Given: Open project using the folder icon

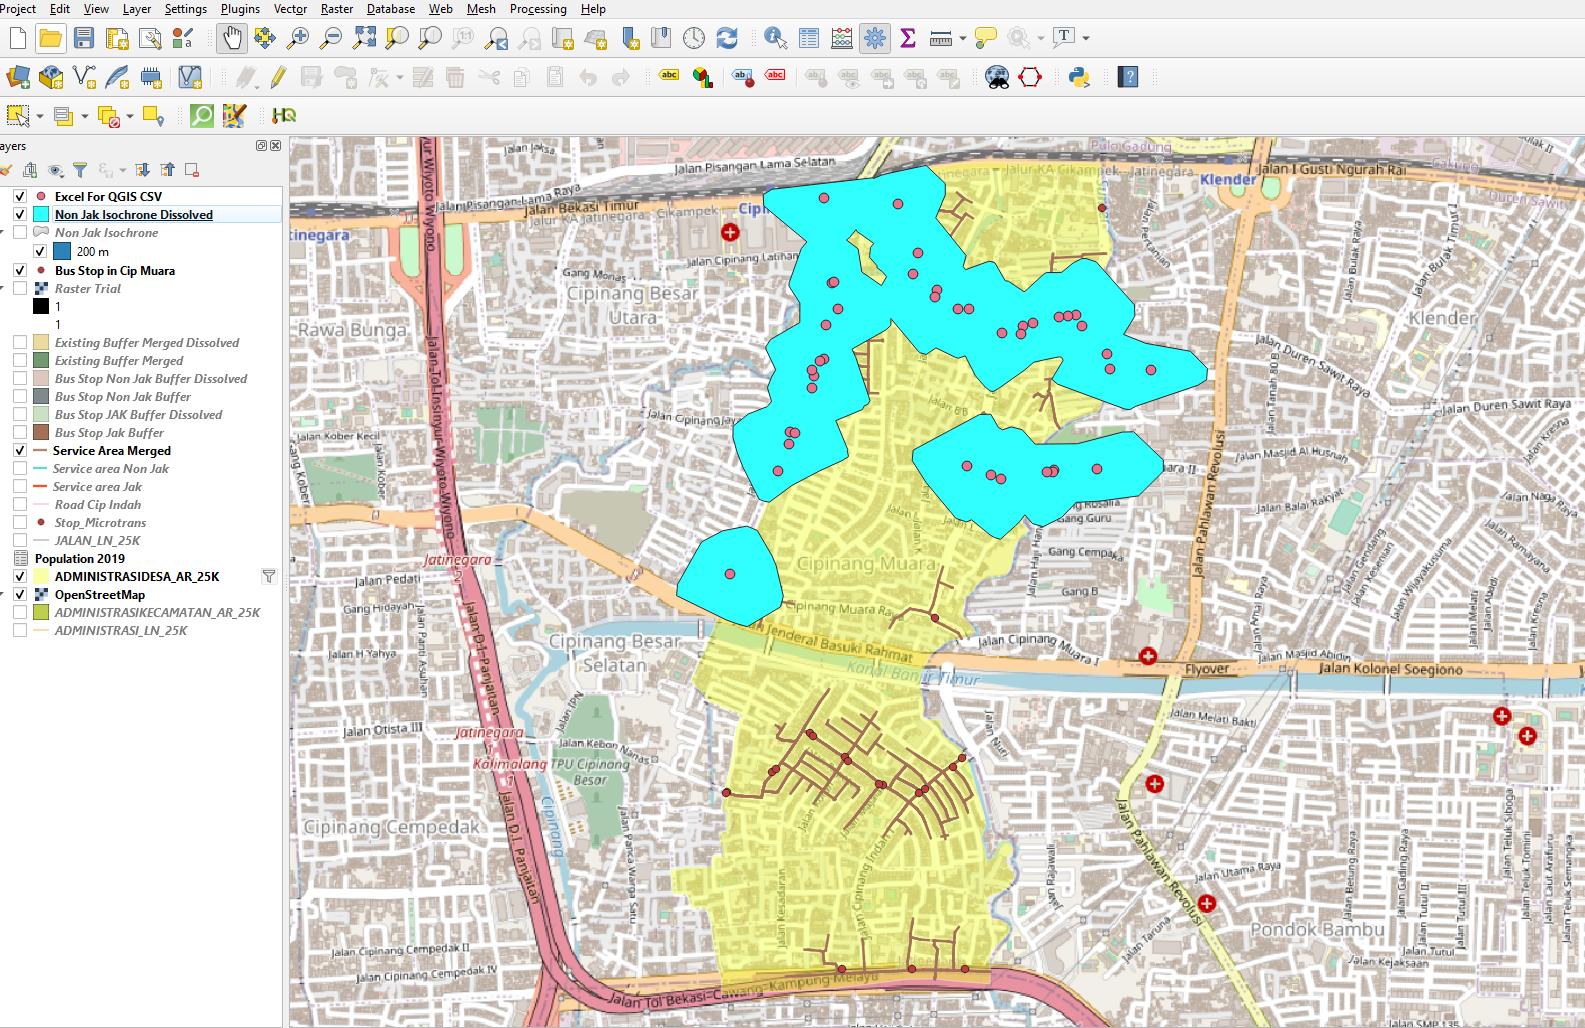Looking at the screenshot, I should tap(50, 39).
